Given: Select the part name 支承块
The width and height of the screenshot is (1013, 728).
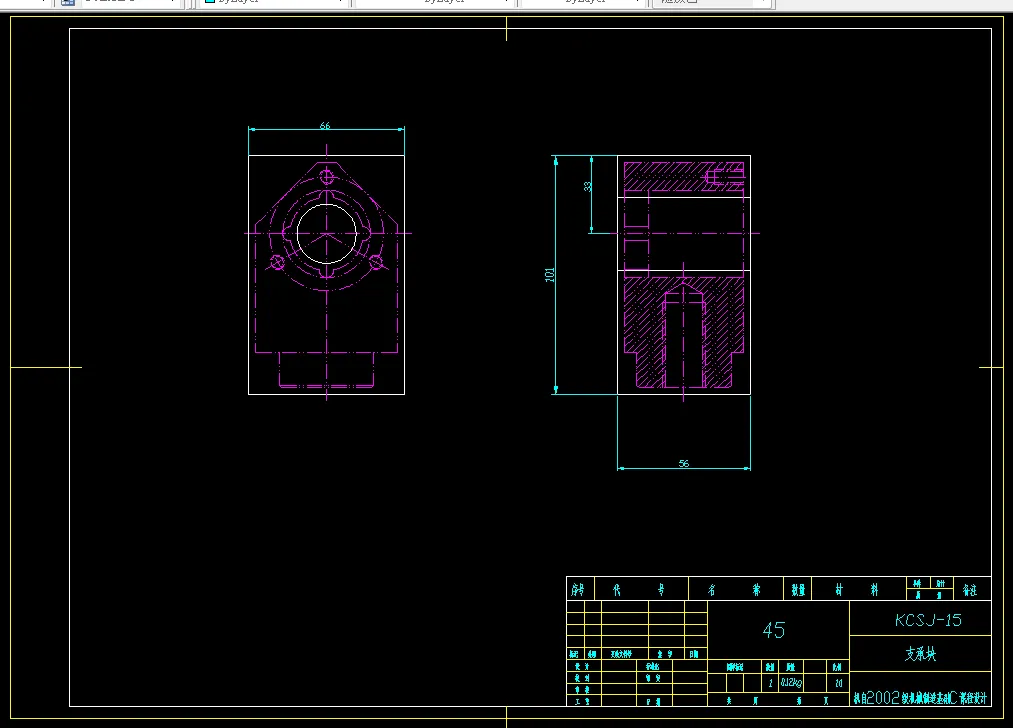Looking at the screenshot, I should pos(921,654).
